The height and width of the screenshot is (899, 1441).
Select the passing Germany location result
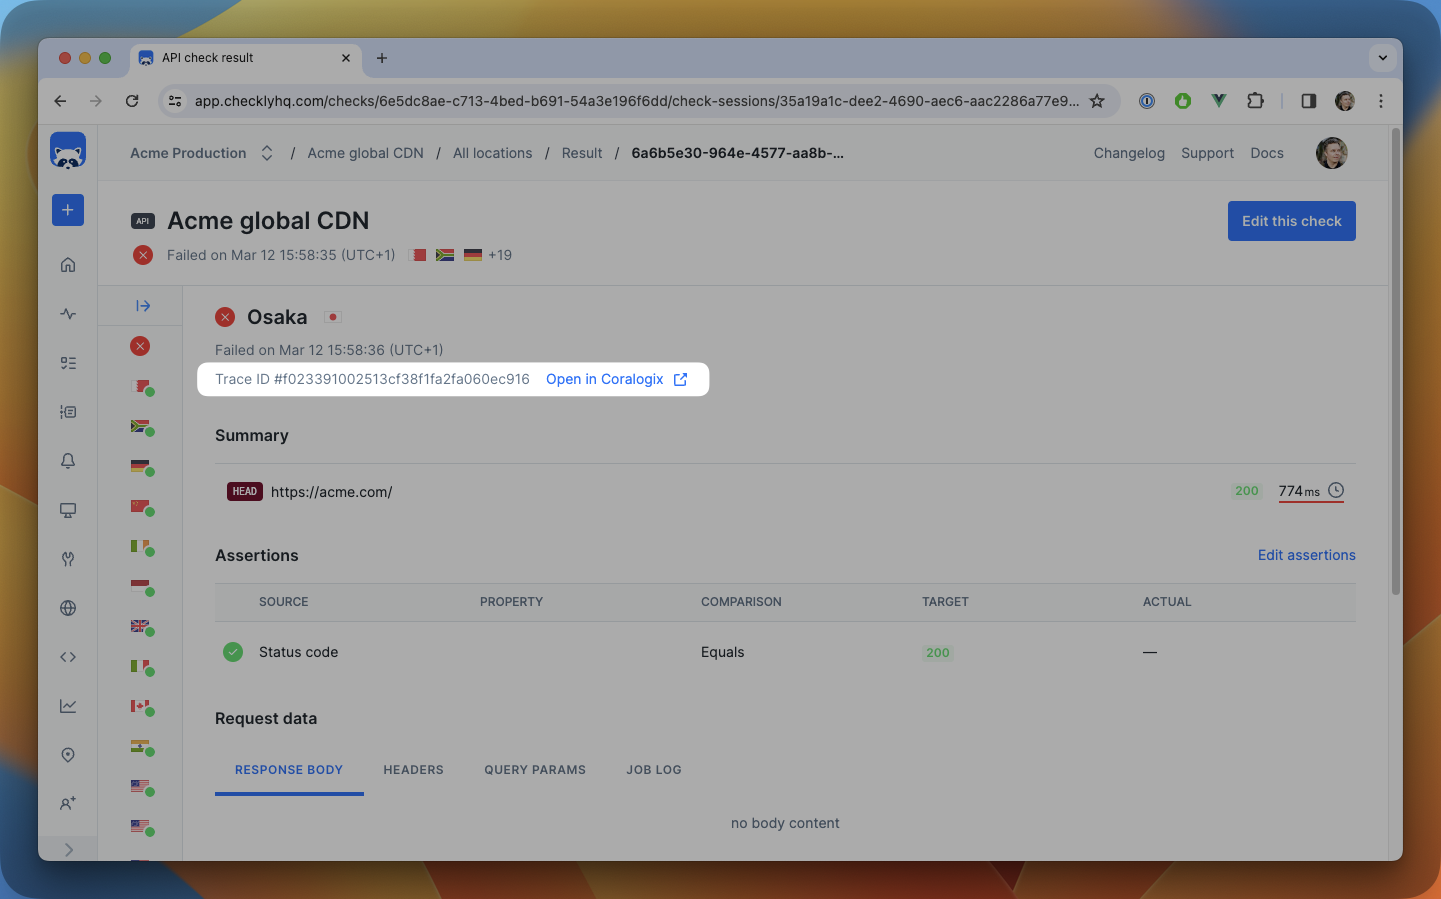click(x=142, y=467)
